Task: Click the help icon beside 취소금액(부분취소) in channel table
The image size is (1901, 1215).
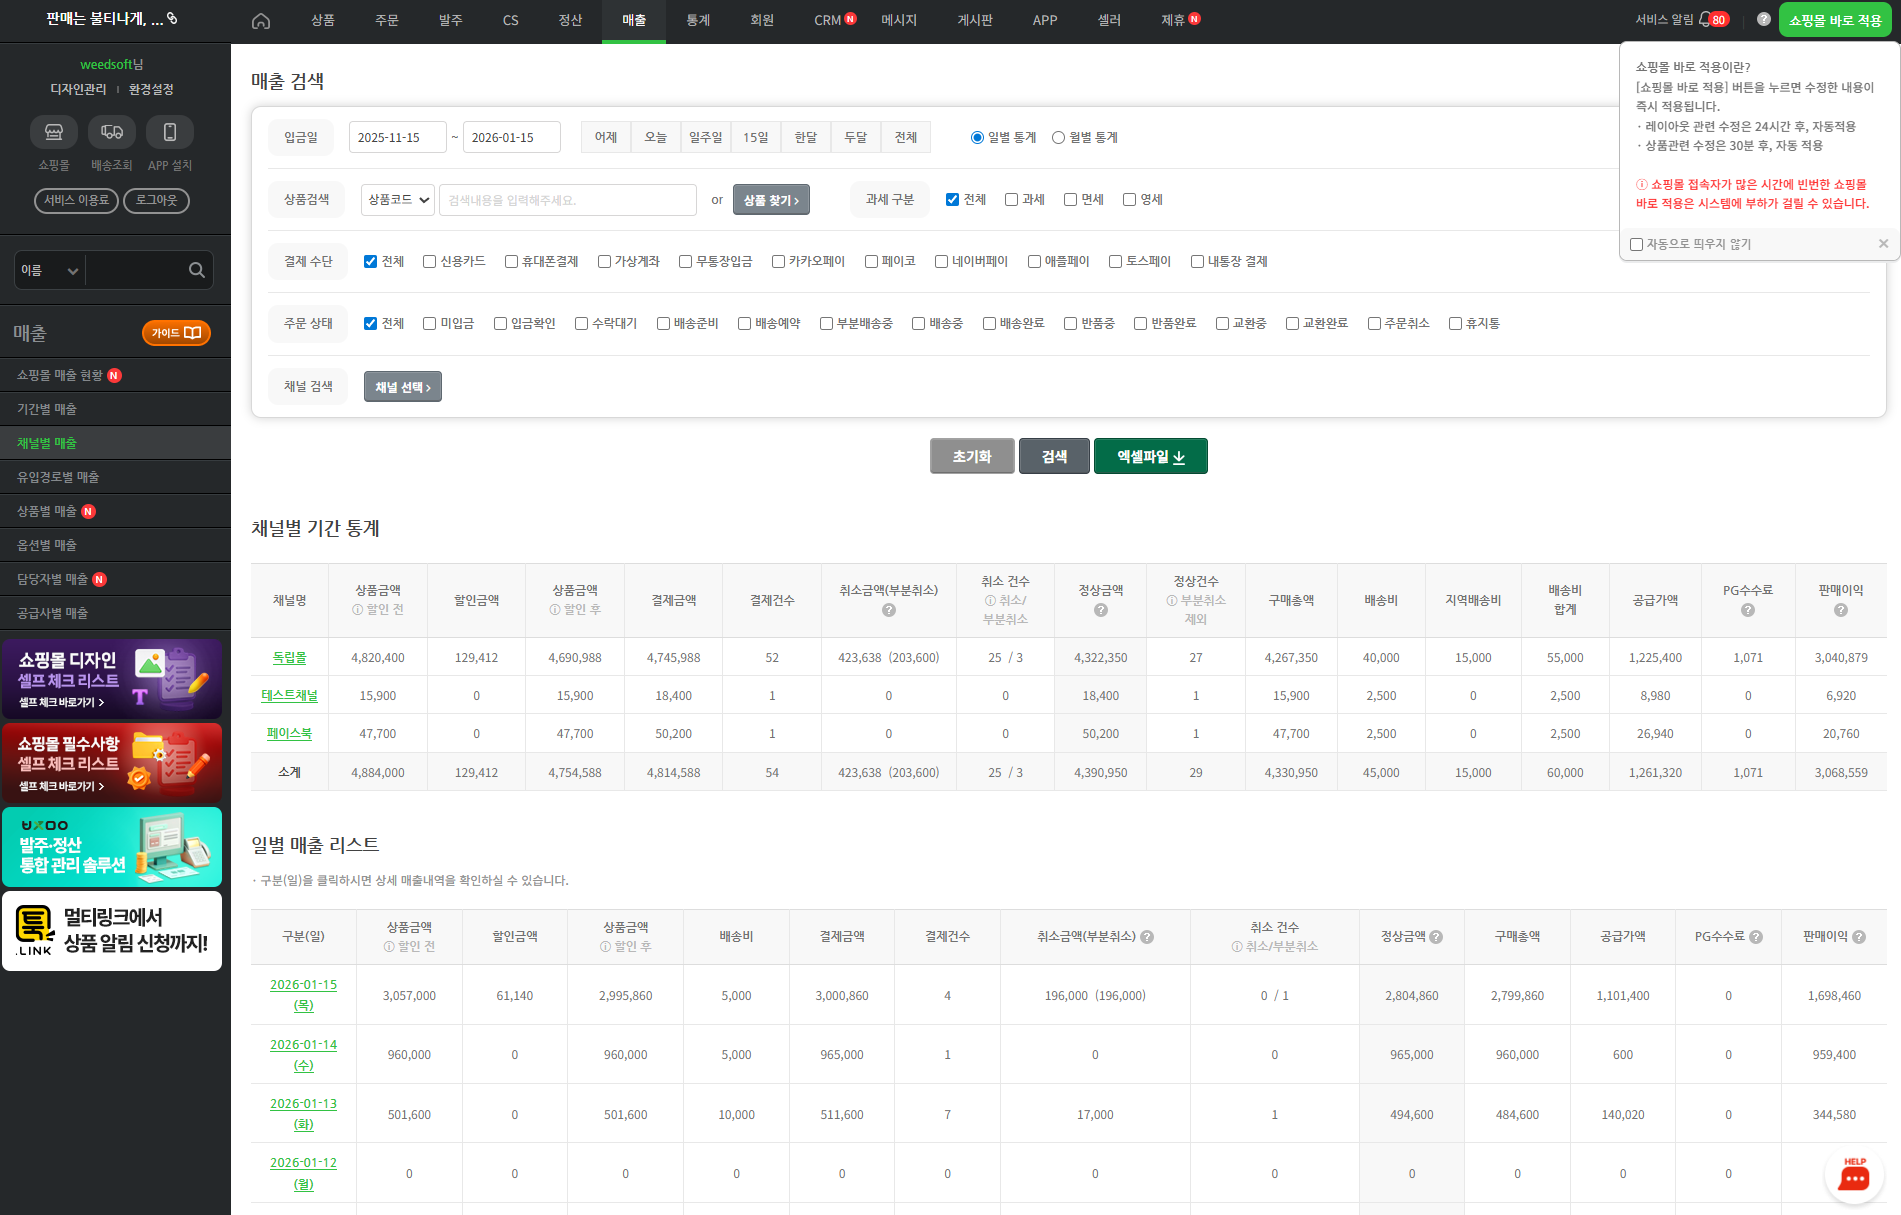Action: pyautogui.click(x=889, y=610)
